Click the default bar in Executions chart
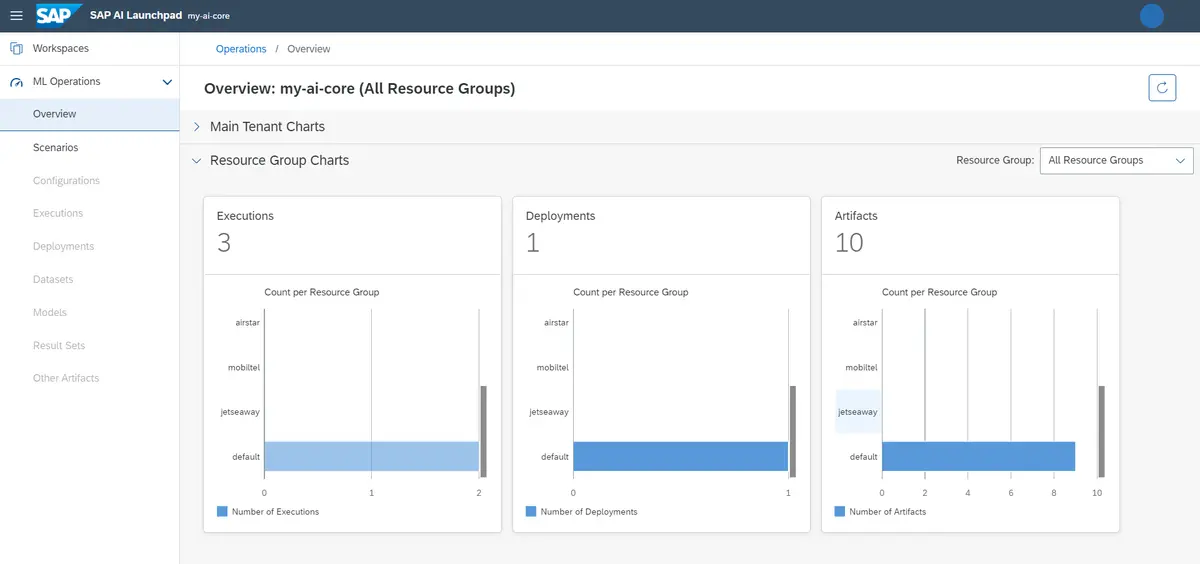The image size is (1200, 564). (371, 456)
